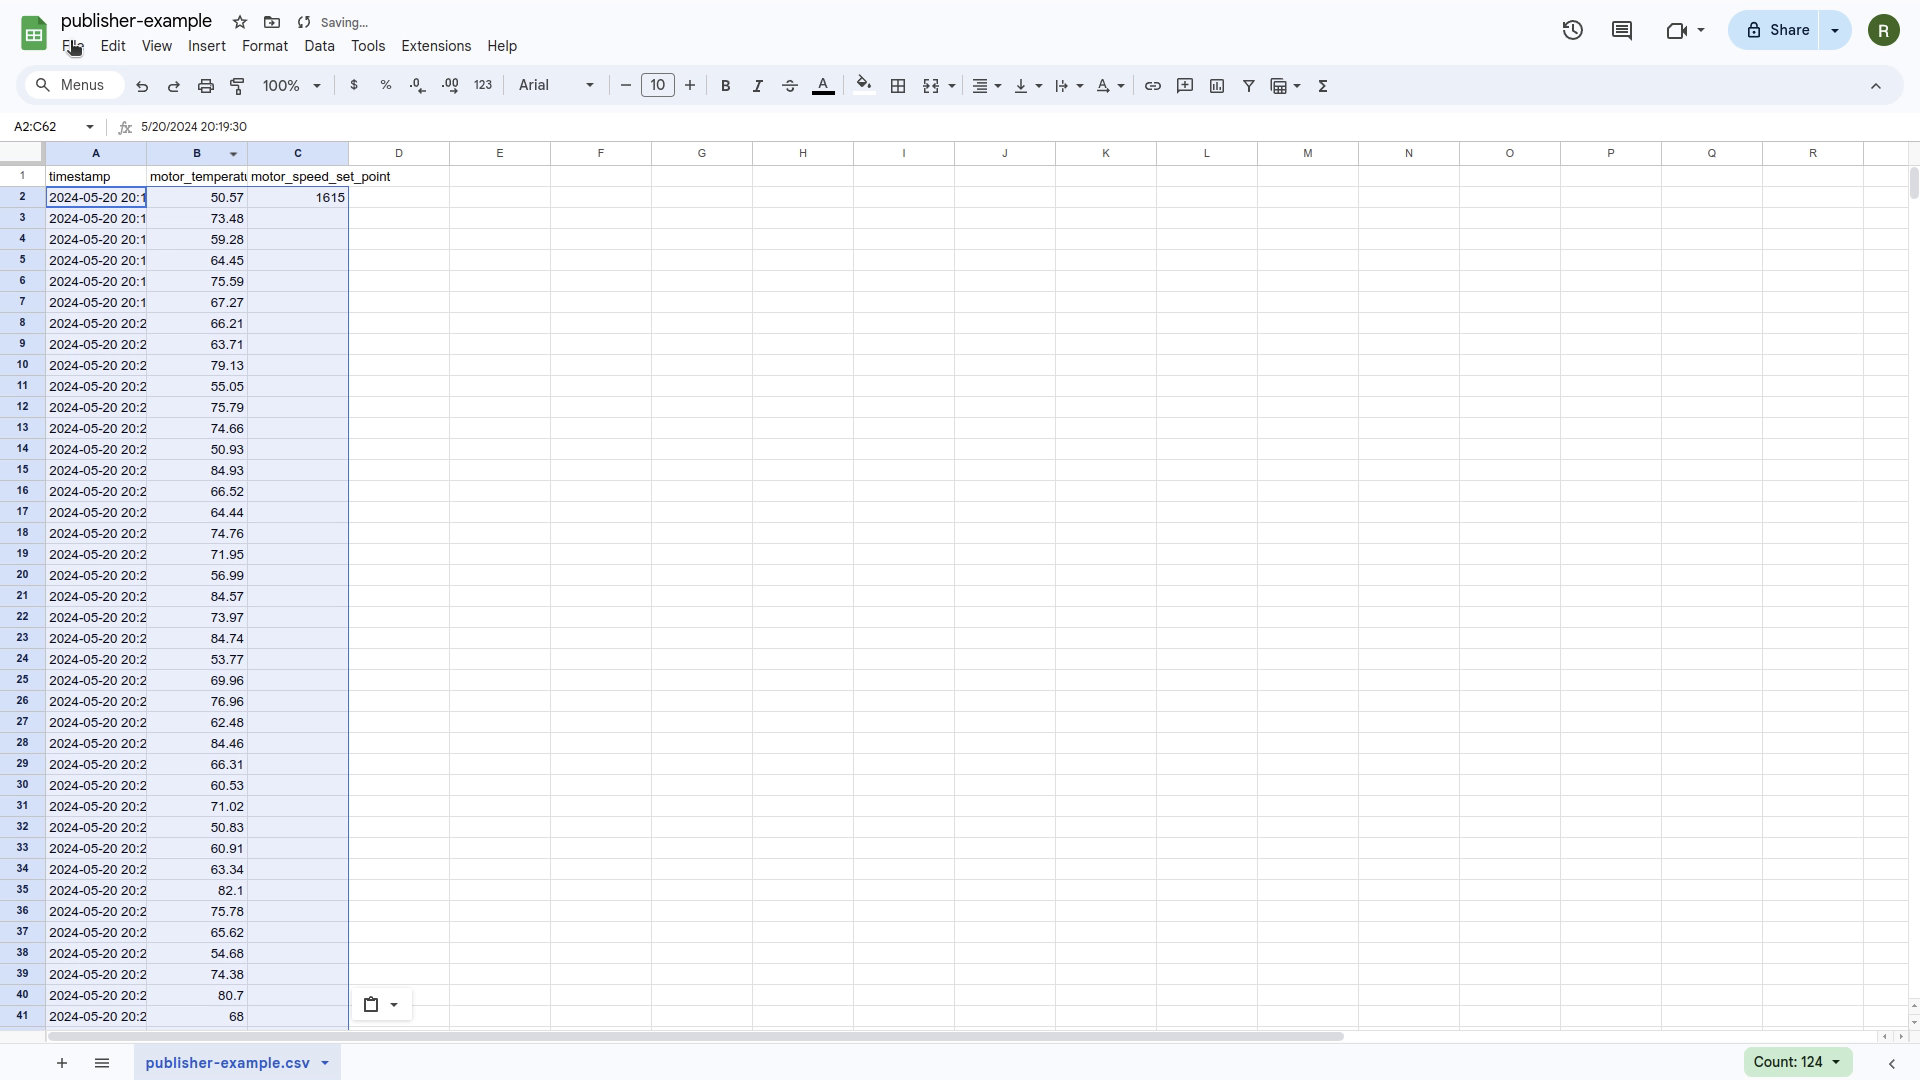Click the Share button
The height and width of the screenshot is (1080, 1920).
pos(1777,30)
